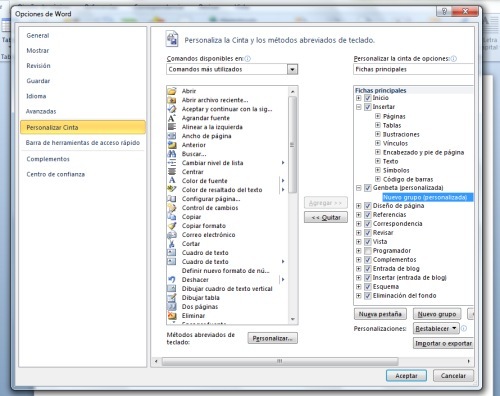This screenshot has height=396, width=500.
Task: Click the Cambiar nivel de lista icon
Action: pyautogui.click(x=172, y=163)
